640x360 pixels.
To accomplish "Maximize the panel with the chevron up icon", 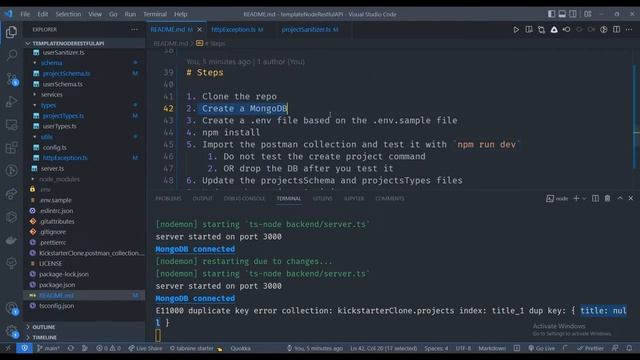I will [620, 198].
